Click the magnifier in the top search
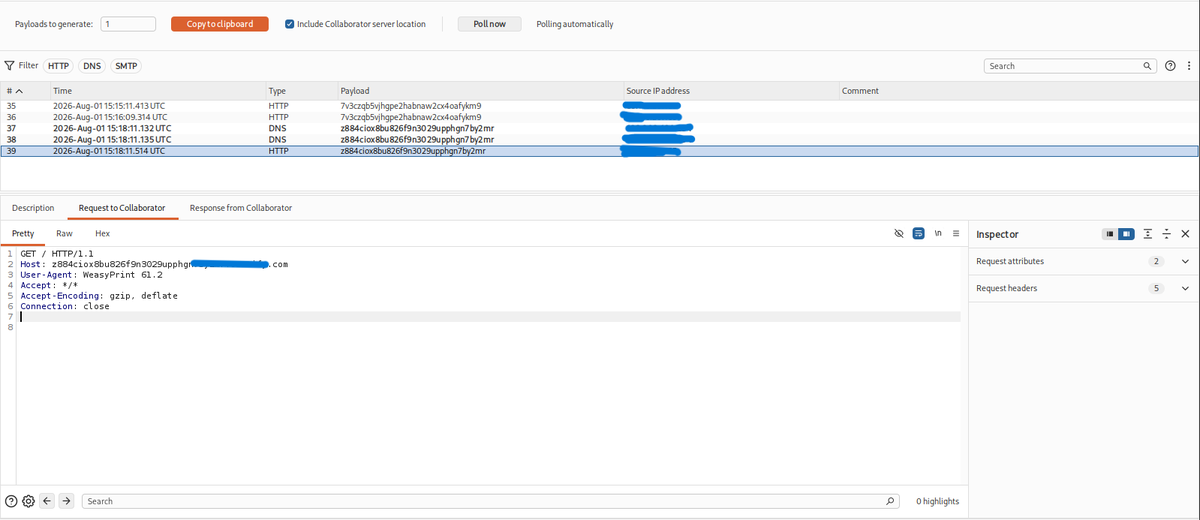The height and width of the screenshot is (520, 1200). (1149, 66)
